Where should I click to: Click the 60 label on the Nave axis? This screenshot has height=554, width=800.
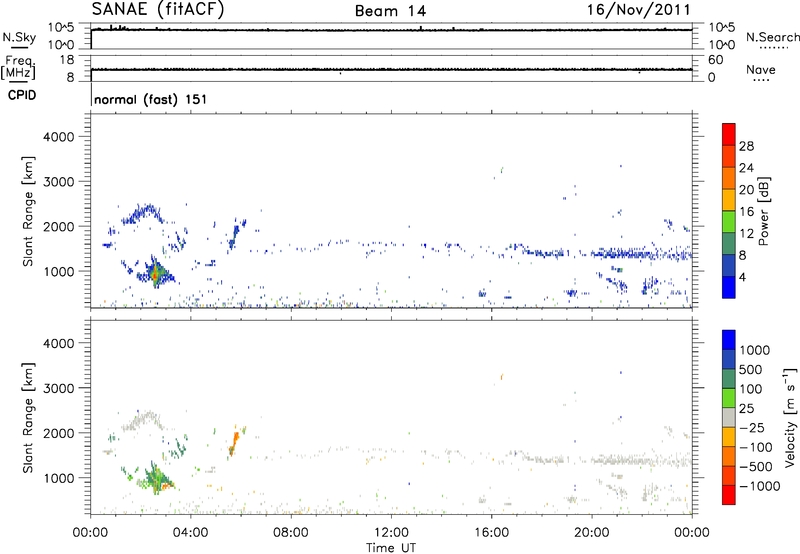click(716, 60)
